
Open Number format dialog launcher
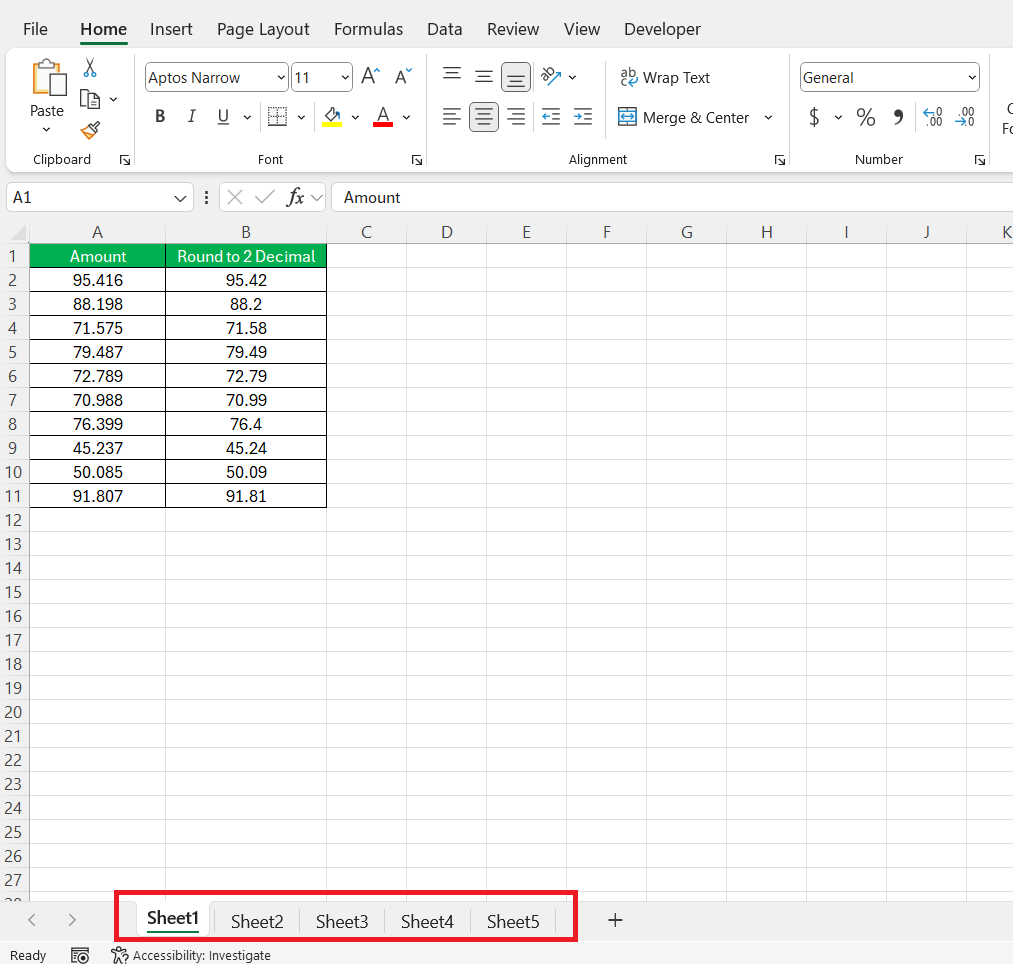coord(980,160)
